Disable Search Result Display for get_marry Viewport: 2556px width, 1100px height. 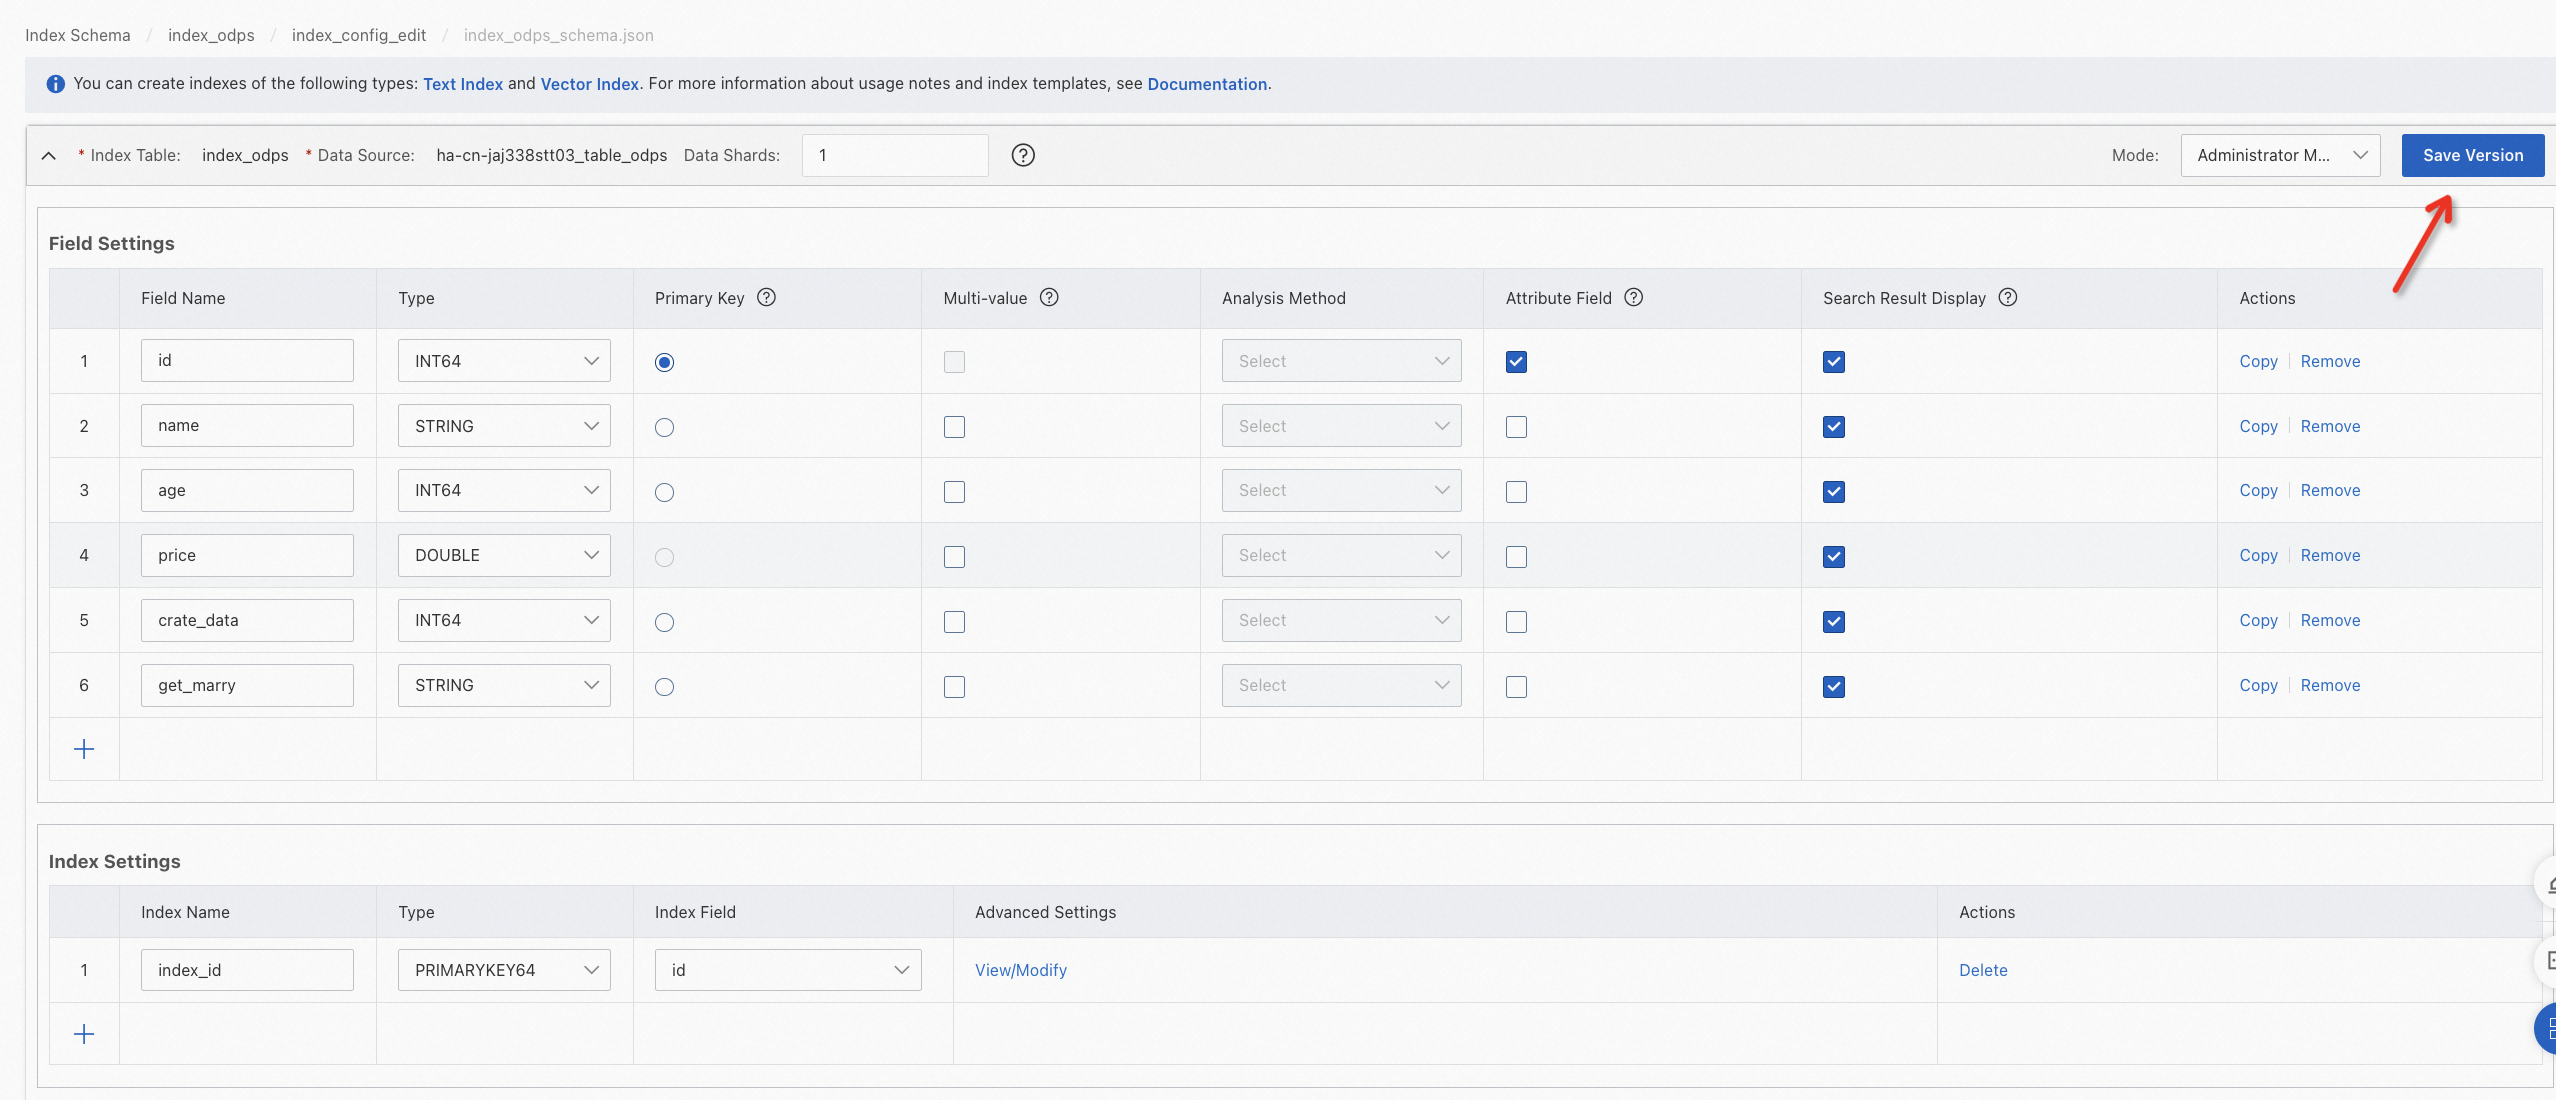(x=1833, y=686)
